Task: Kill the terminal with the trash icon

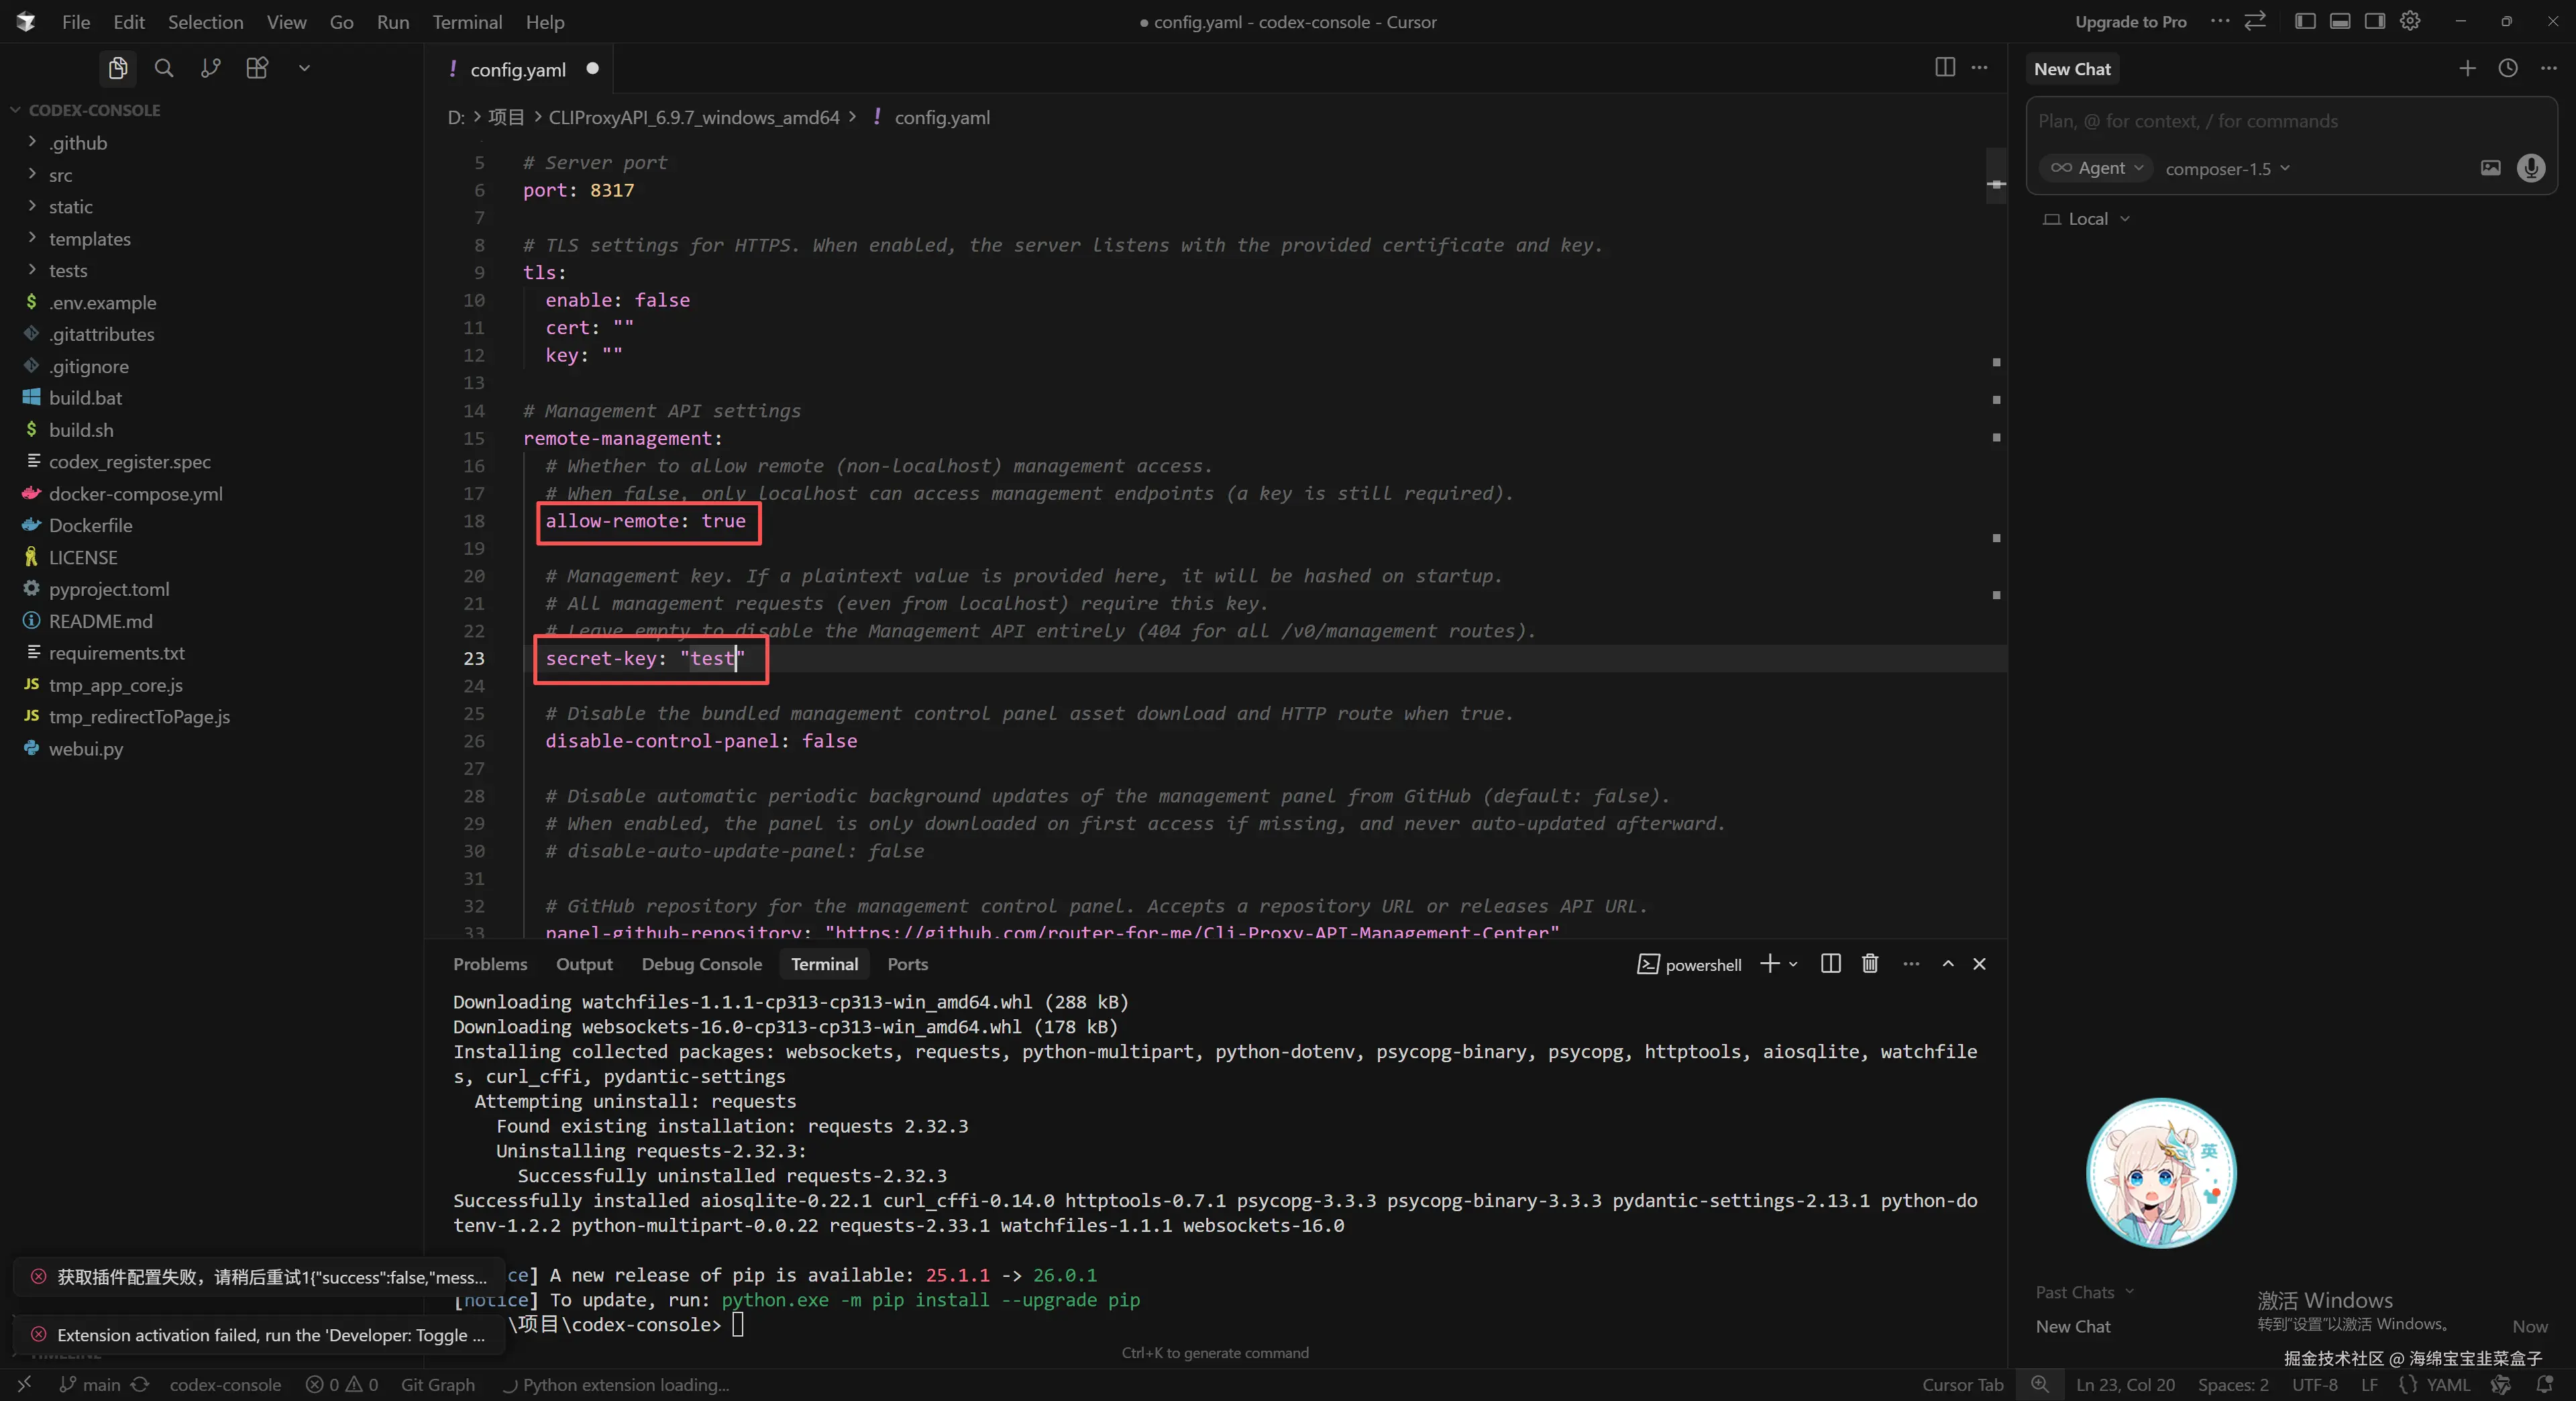Action: [1869, 963]
